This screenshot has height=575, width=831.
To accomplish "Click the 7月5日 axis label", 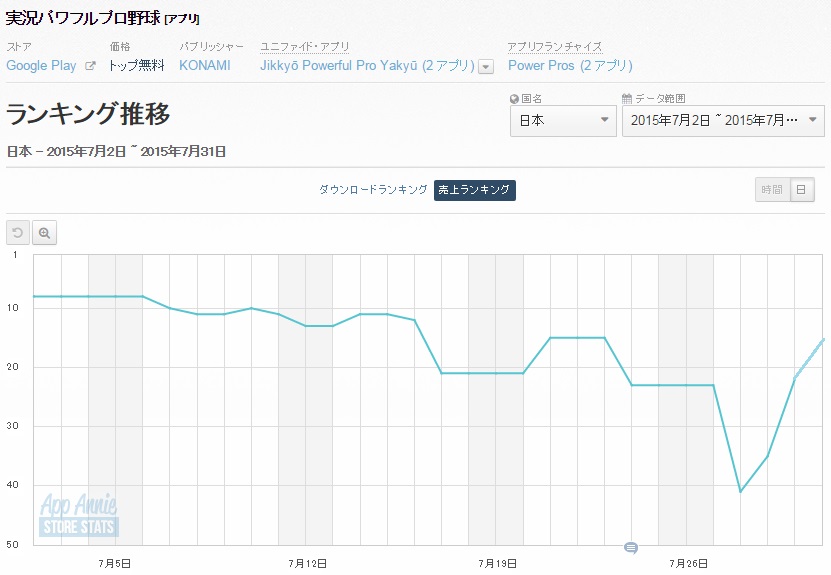I will tap(115, 563).
